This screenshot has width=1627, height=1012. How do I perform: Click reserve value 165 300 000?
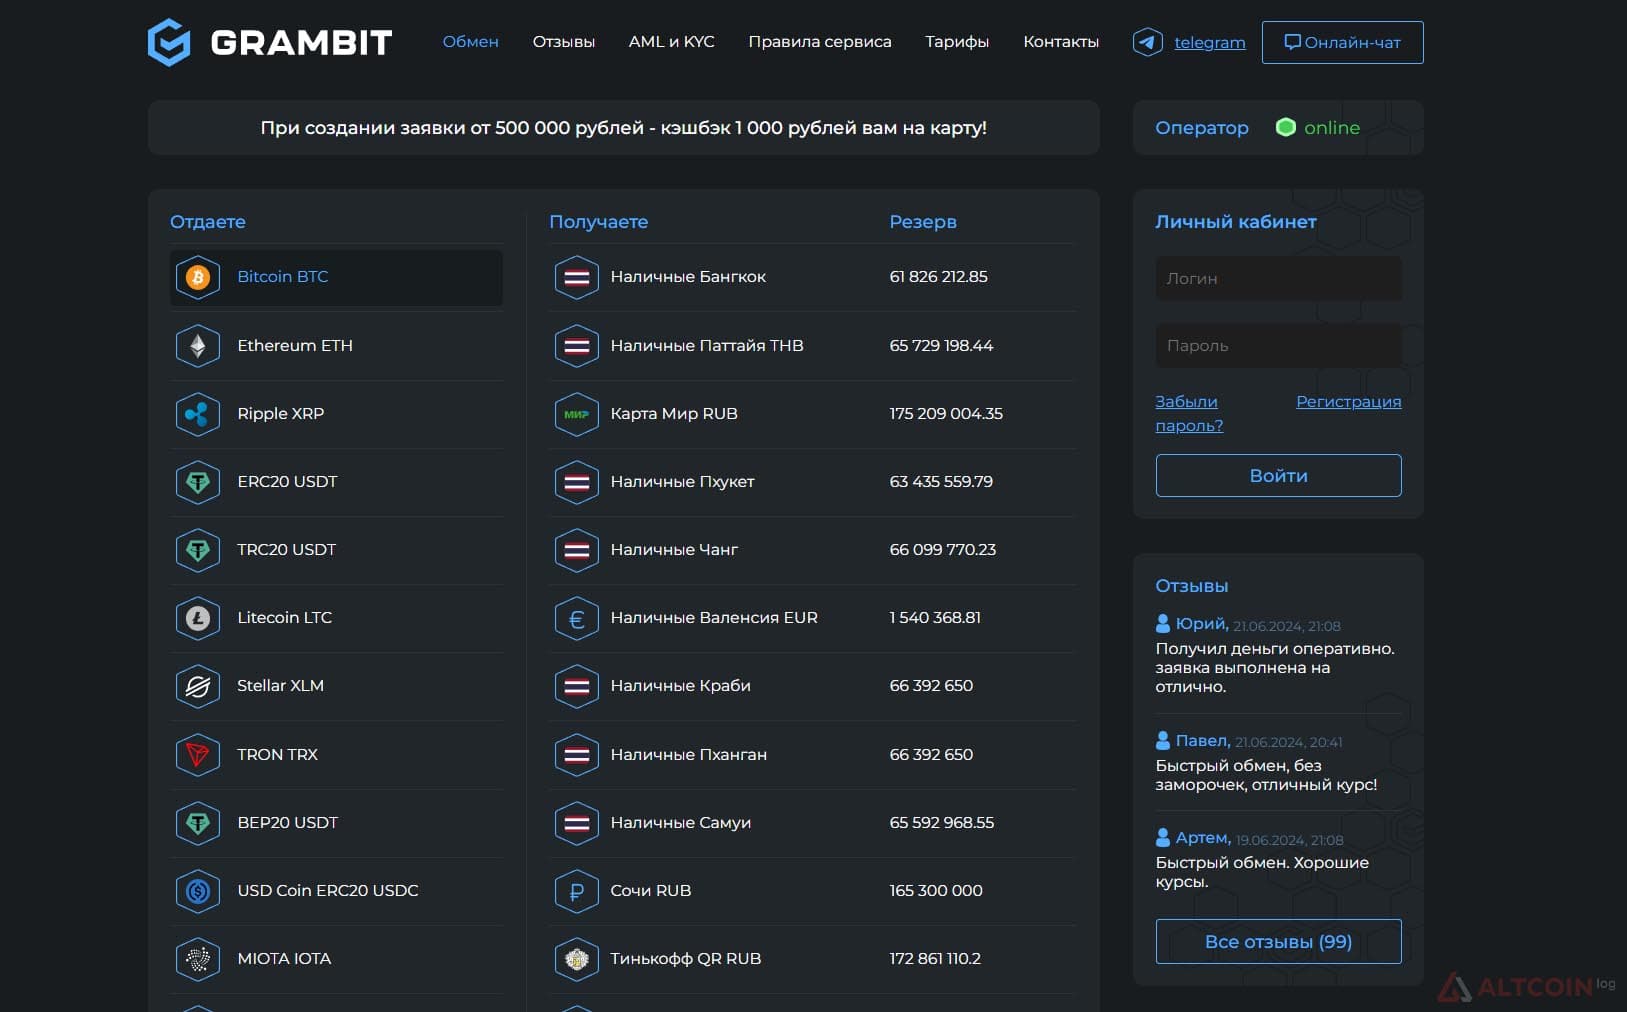pos(936,890)
